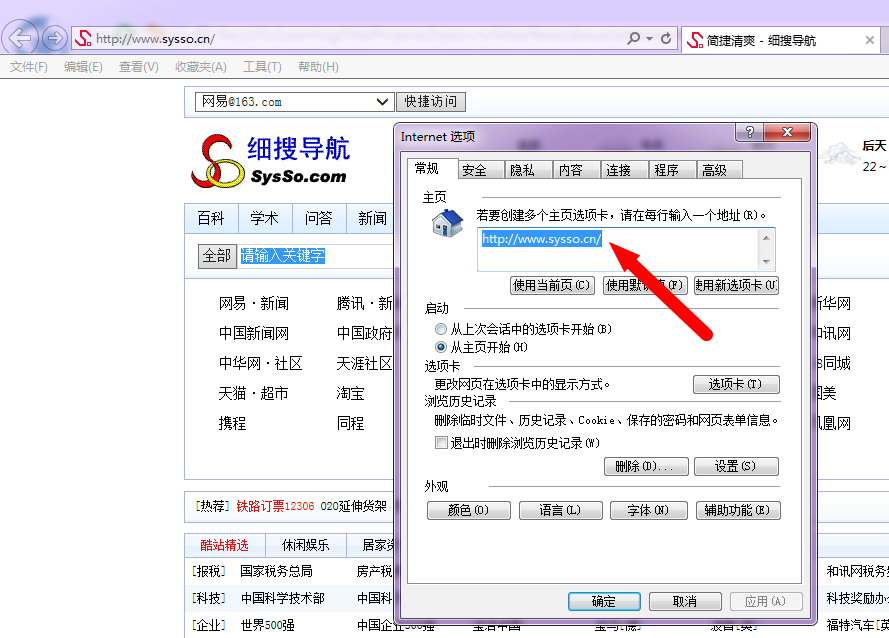The height and width of the screenshot is (638, 889).
Task: Click the help question mark button in Internet 选项
Action: pos(750,132)
